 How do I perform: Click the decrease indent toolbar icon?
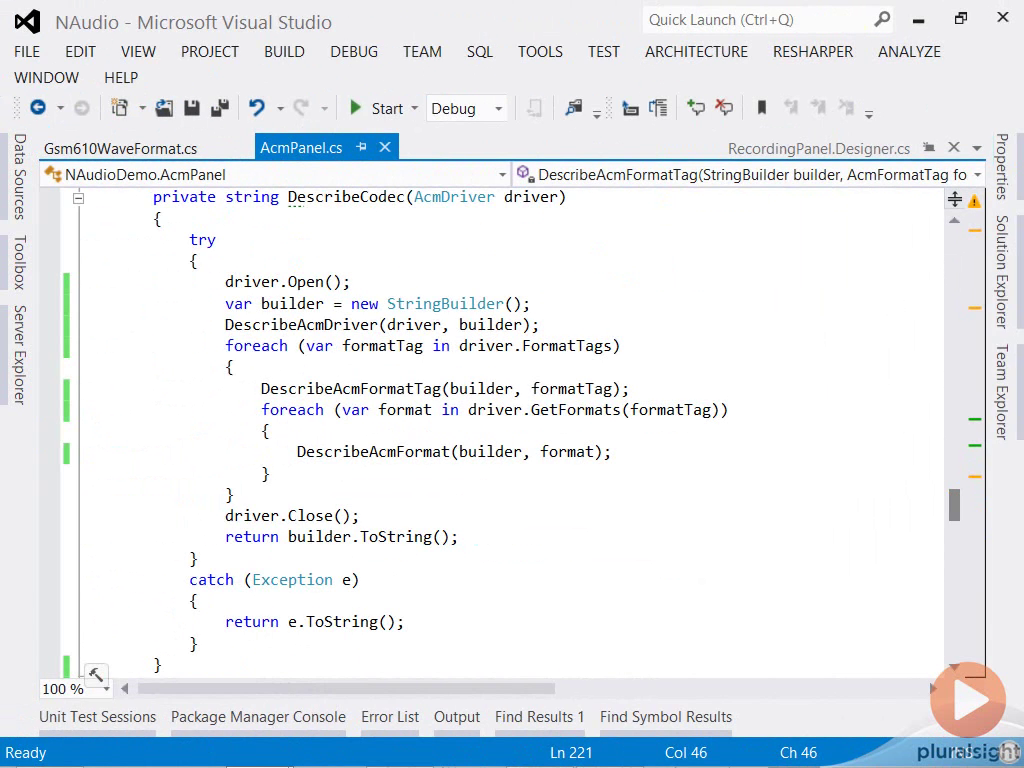pyautogui.click(x=630, y=108)
